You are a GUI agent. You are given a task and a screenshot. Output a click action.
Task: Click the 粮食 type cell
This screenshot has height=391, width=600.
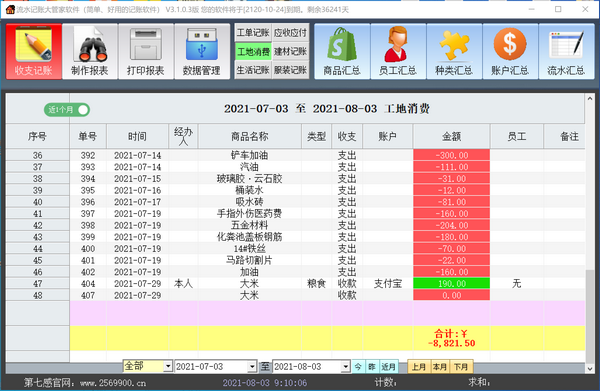coord(316,283)
